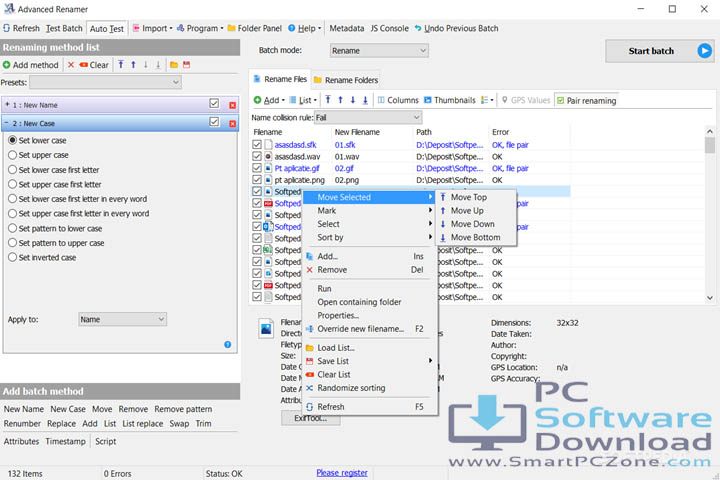
Task: Move file to top in file list toolbar
Action: tap(328, 100)
